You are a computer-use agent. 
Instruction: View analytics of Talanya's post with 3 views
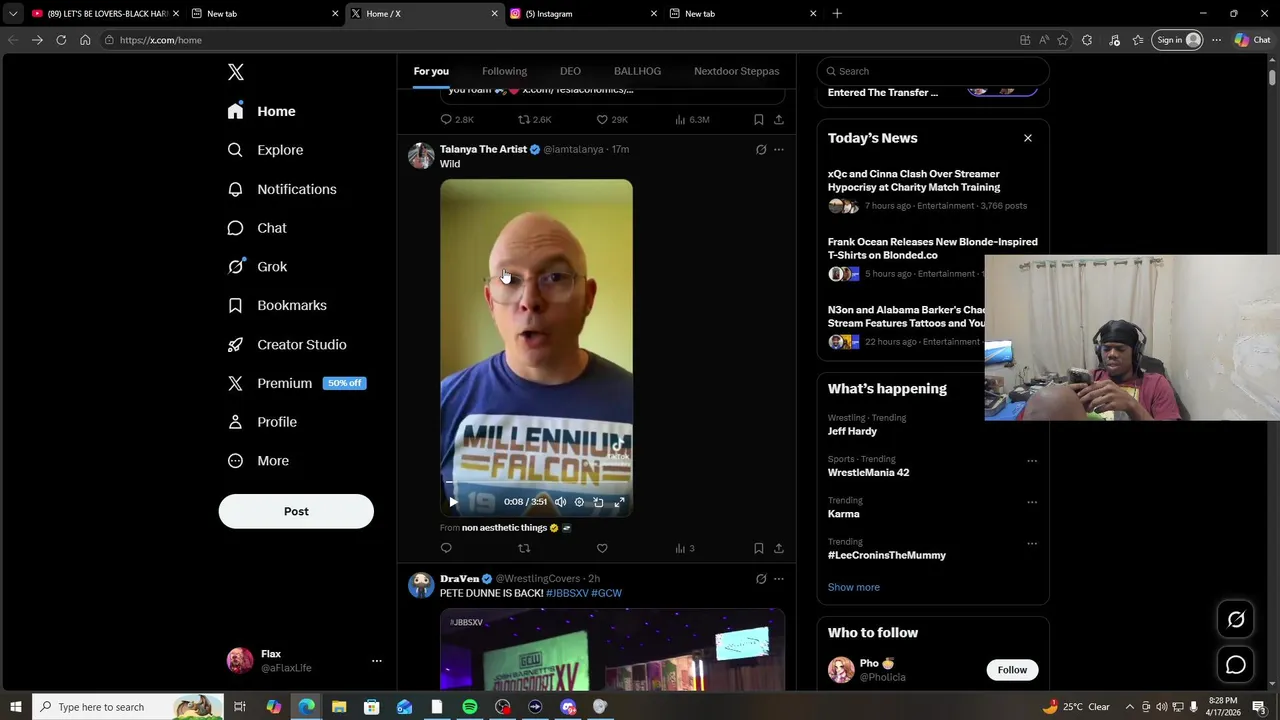click(684, 548)
